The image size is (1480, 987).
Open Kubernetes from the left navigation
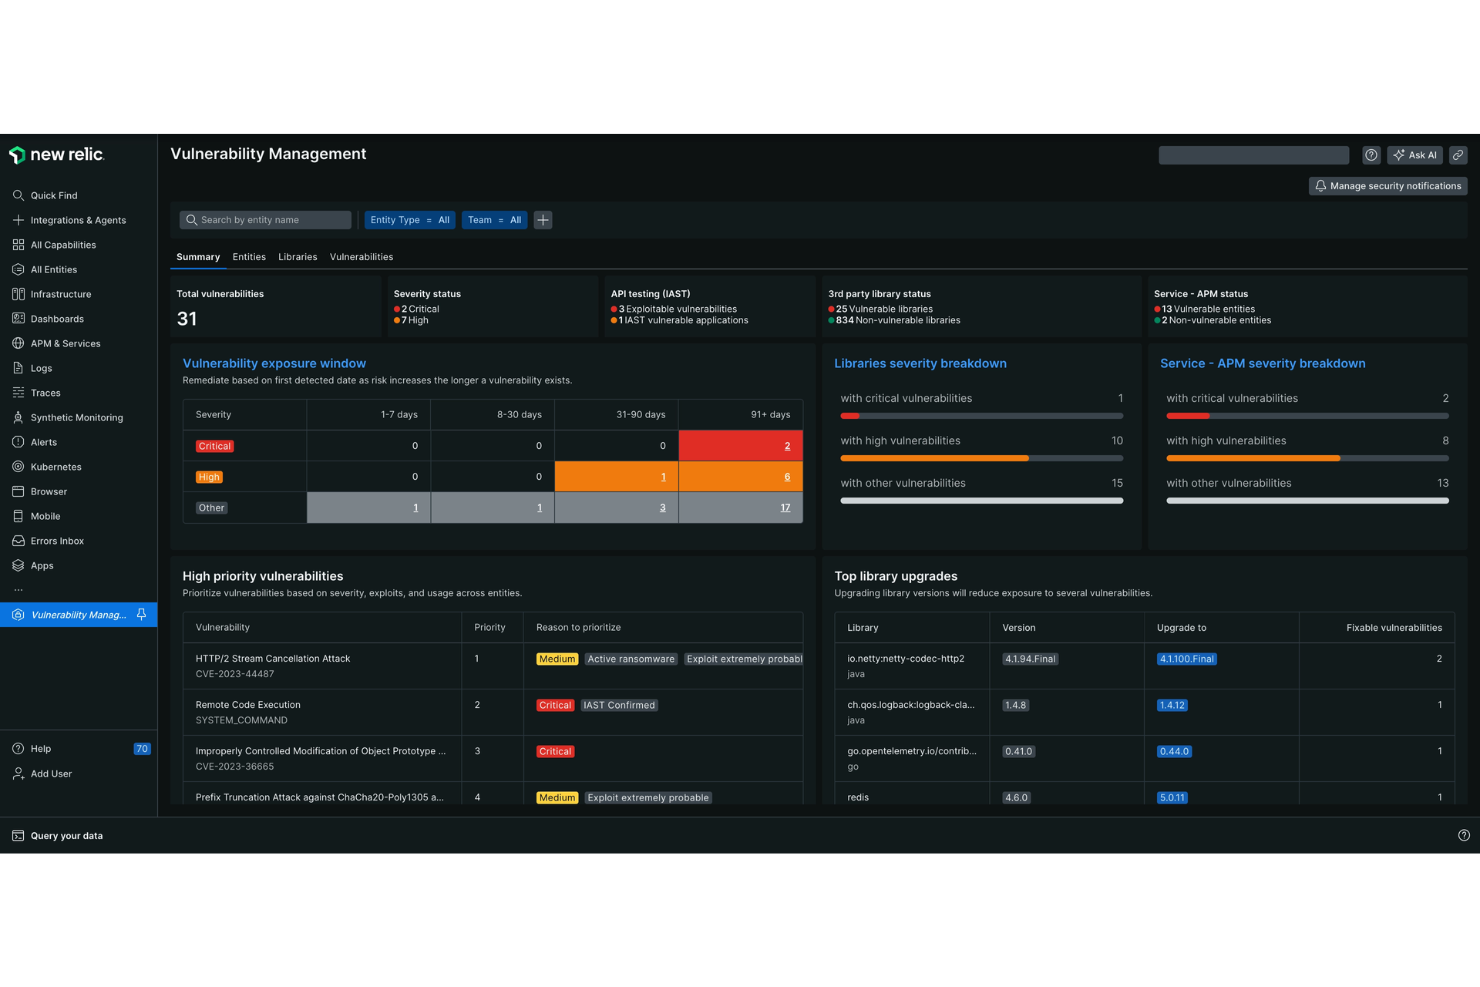pyautogui.click(x=57, y=467)
